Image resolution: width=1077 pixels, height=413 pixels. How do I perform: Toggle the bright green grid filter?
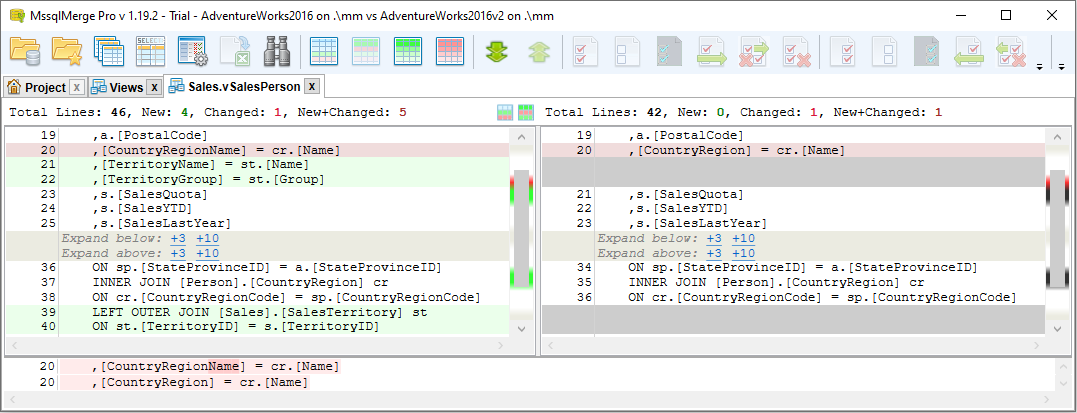(408, 52)
